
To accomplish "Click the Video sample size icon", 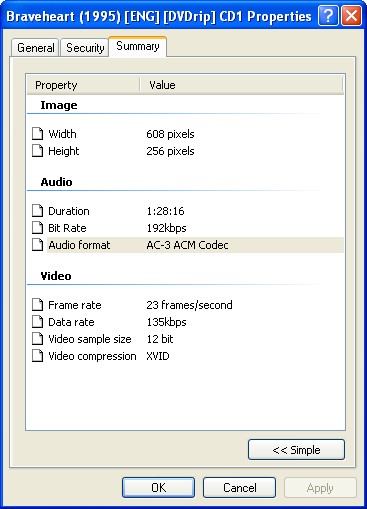I will (37, 339).
